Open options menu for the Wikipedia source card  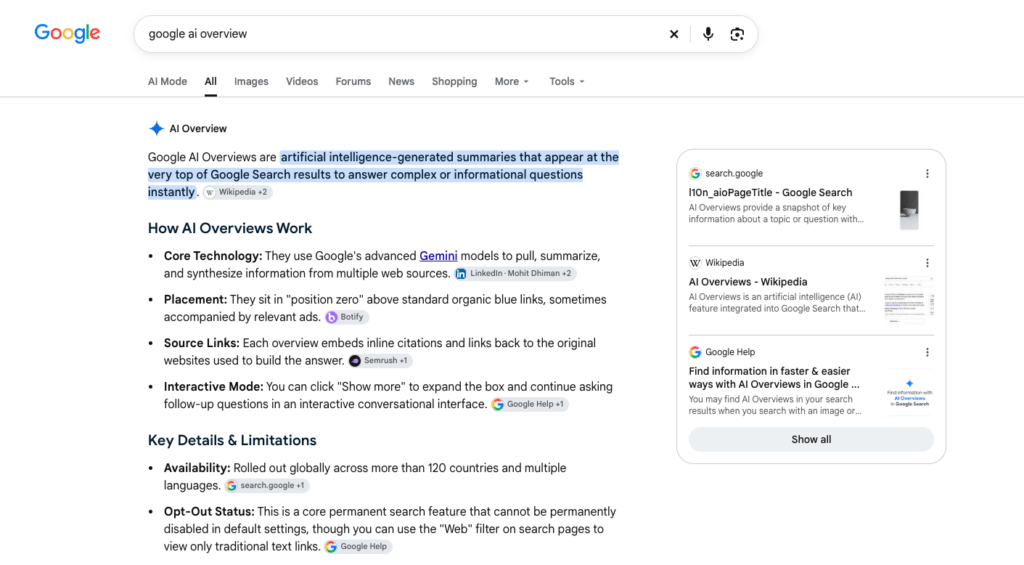tap(927, 263)
